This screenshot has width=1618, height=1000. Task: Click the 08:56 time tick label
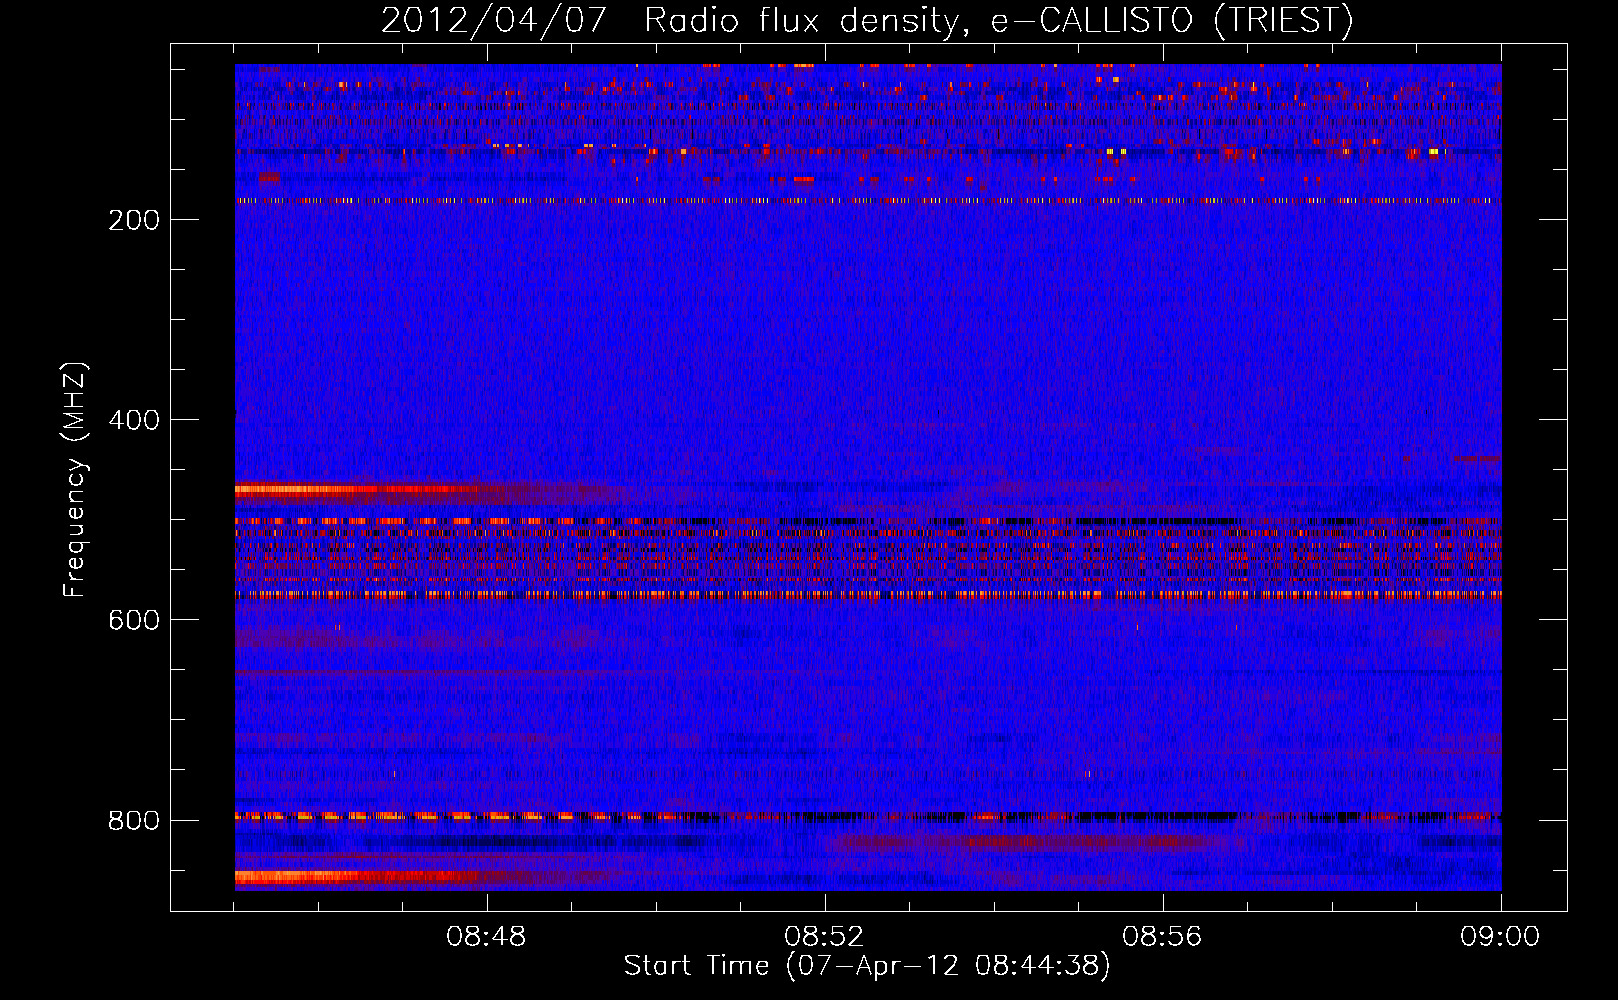[1162, 937]
